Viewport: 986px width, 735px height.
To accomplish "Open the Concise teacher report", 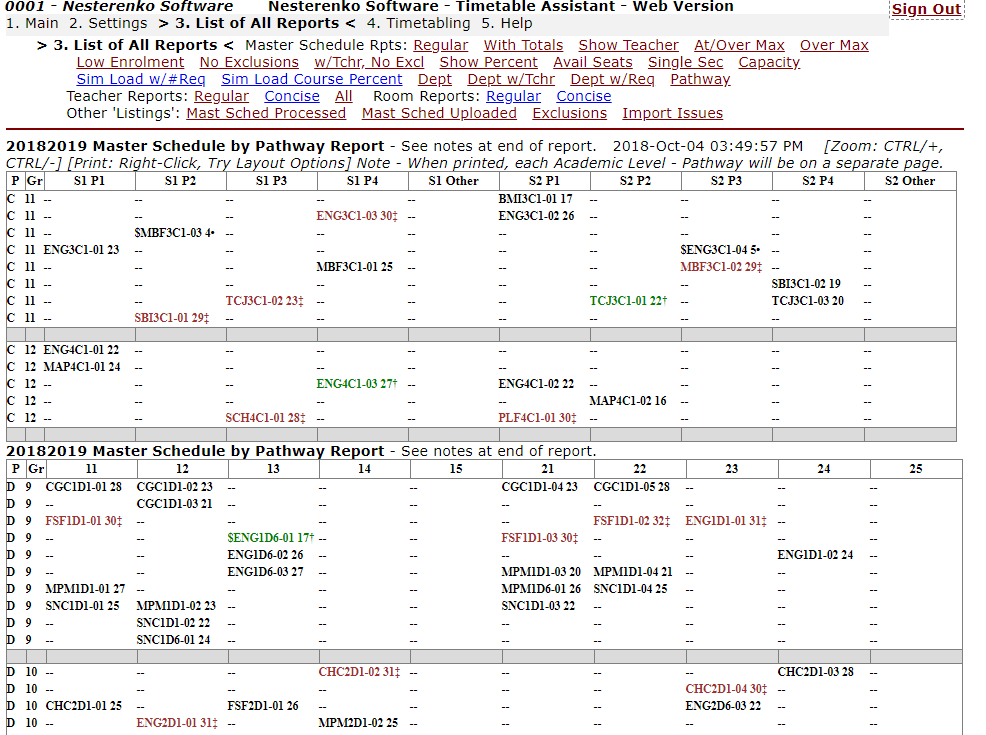I will pos(292,96).
